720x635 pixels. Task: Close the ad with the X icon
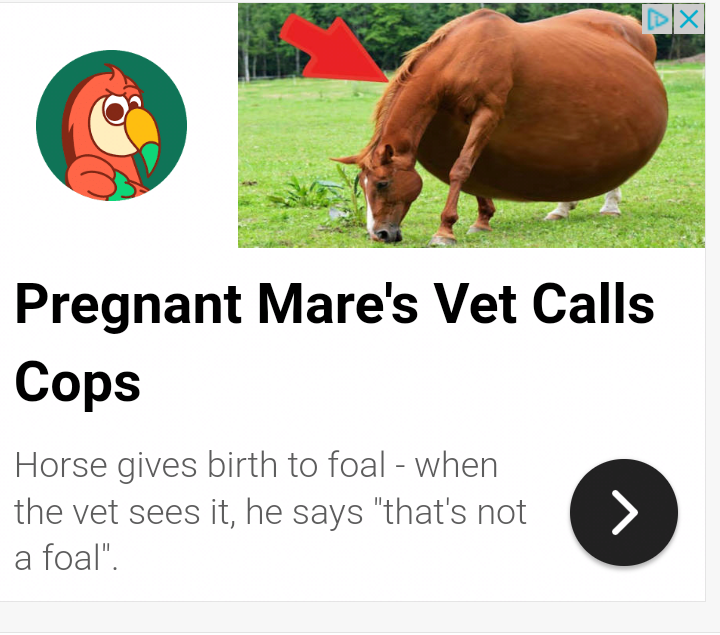tap(689, 19)
